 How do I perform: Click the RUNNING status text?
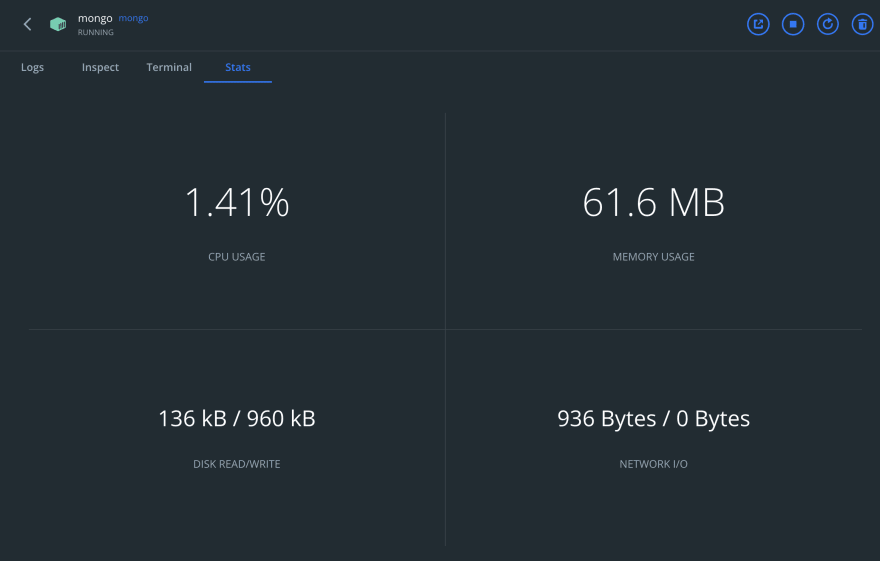[95, 33]
